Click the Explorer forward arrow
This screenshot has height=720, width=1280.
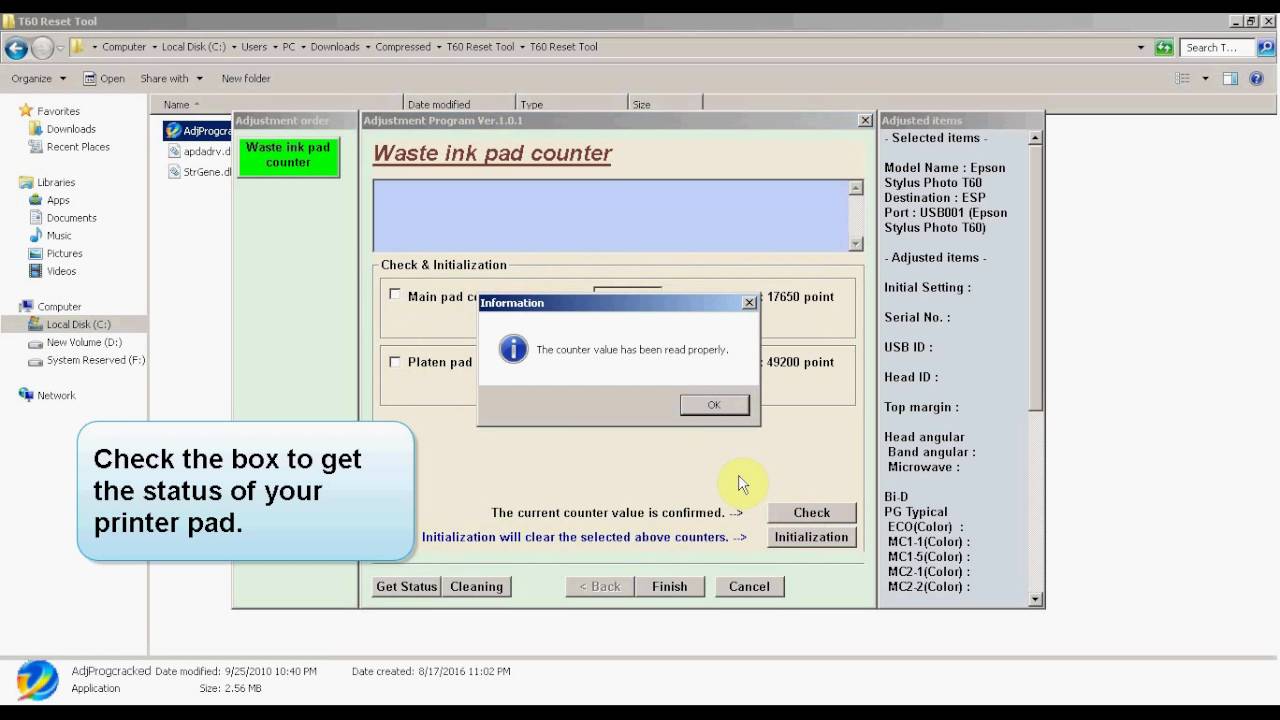click(x=42, y=47)
